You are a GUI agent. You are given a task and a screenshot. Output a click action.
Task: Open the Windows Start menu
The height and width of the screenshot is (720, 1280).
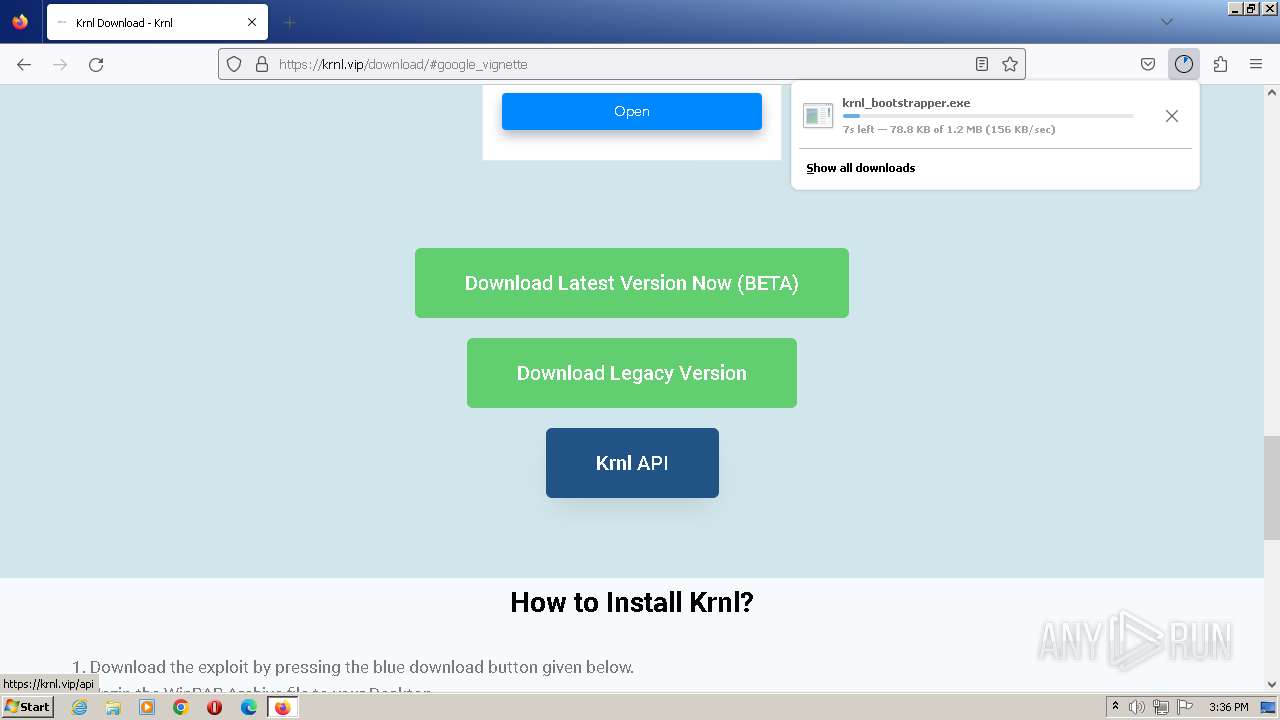pyautogui.click(x=27, y=707)
